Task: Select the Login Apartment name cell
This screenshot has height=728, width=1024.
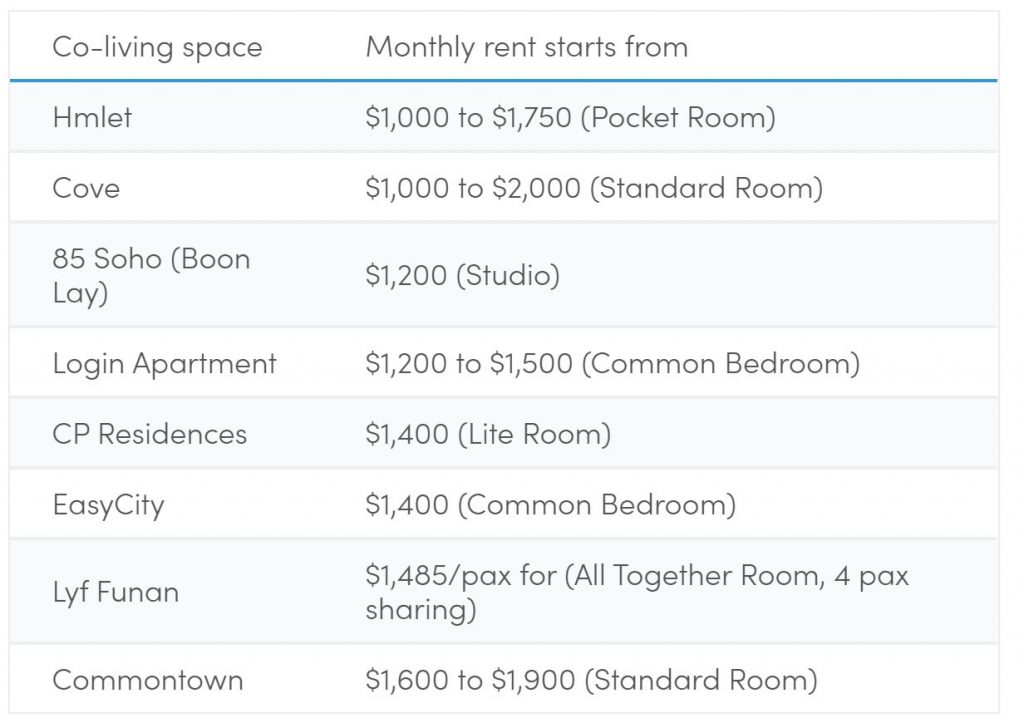Action: [x=164, y=363]
